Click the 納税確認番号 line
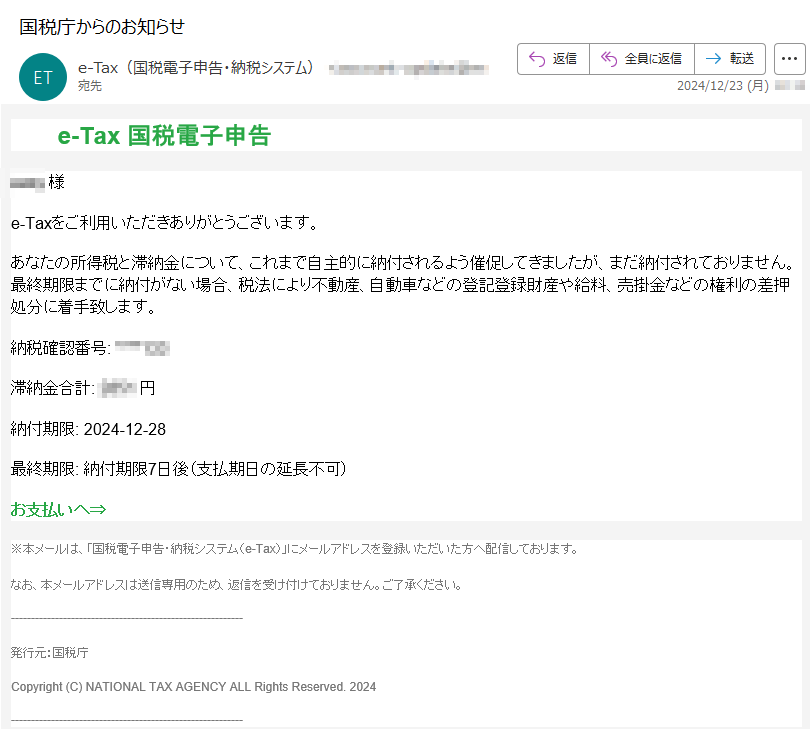Screen dimensions: 810x729 click(90, 348)
